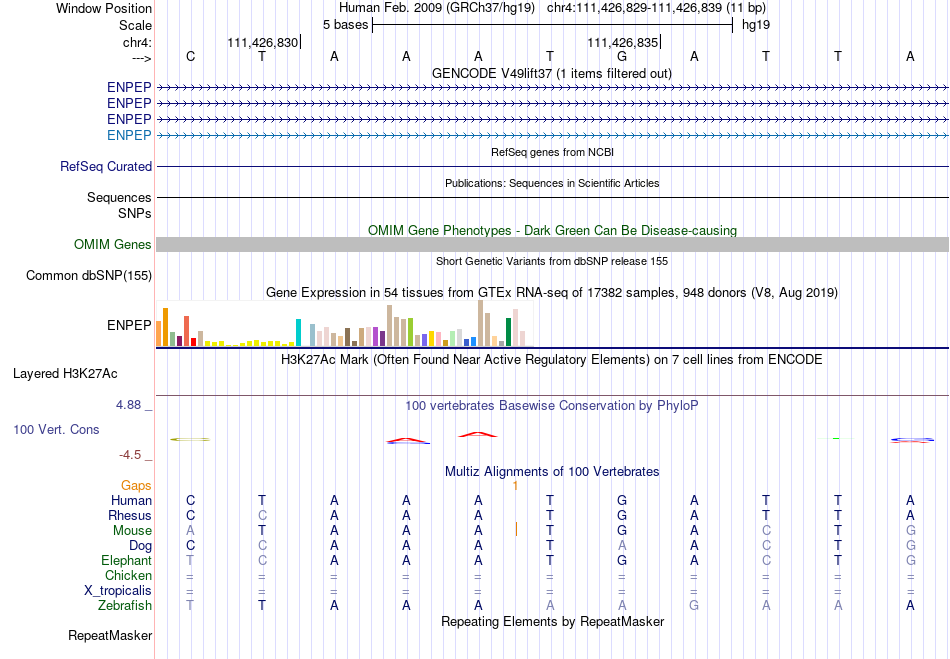Image resolution: width=950 pixels, height=659 pixels.
Task: Open 'Short Genetic Variants from dbSNP release 155'
Action: [552, 261]
